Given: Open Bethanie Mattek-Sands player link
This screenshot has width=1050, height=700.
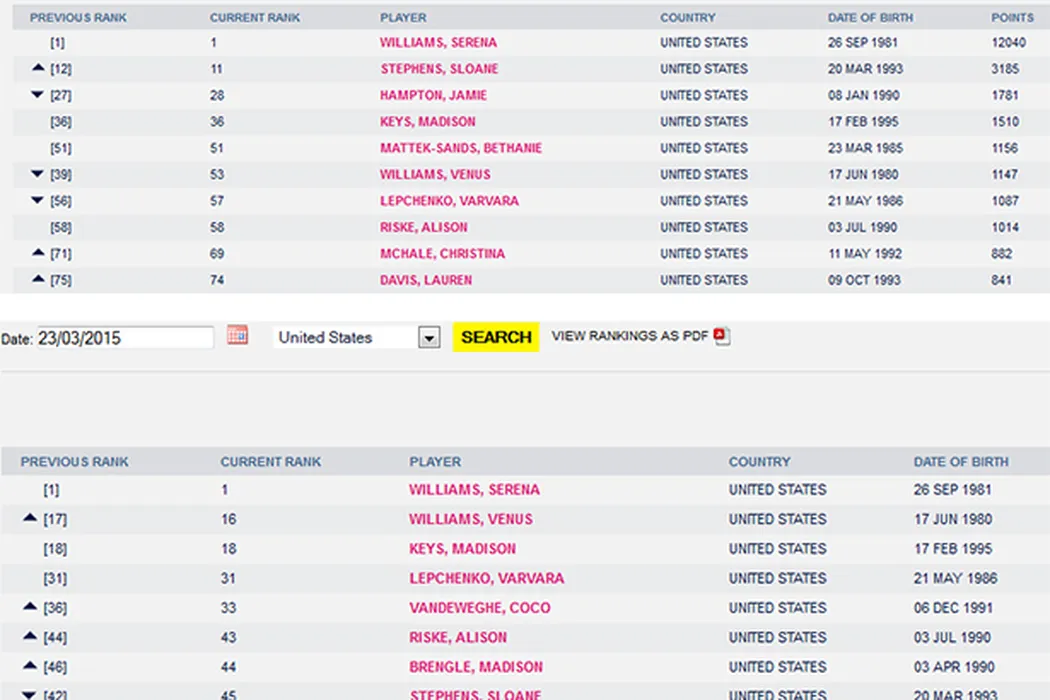Looking at the screenshot, I should [460, 148].
